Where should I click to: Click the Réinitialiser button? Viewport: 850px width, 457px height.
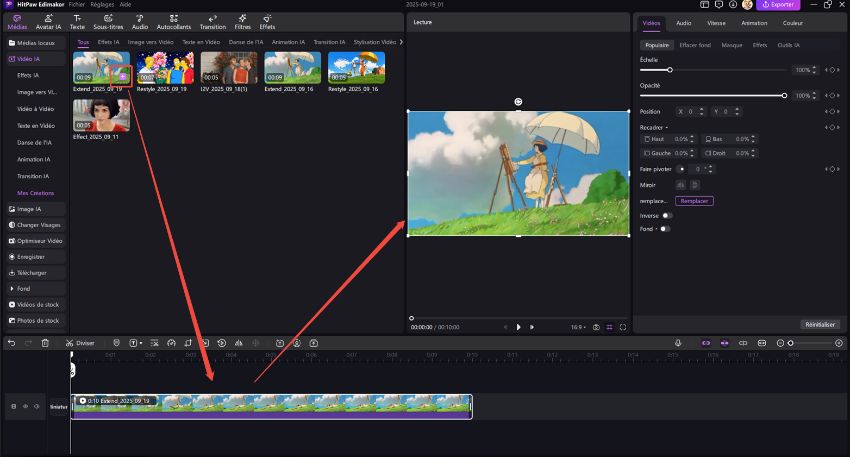pyautogui.click(x=820, y=324)
